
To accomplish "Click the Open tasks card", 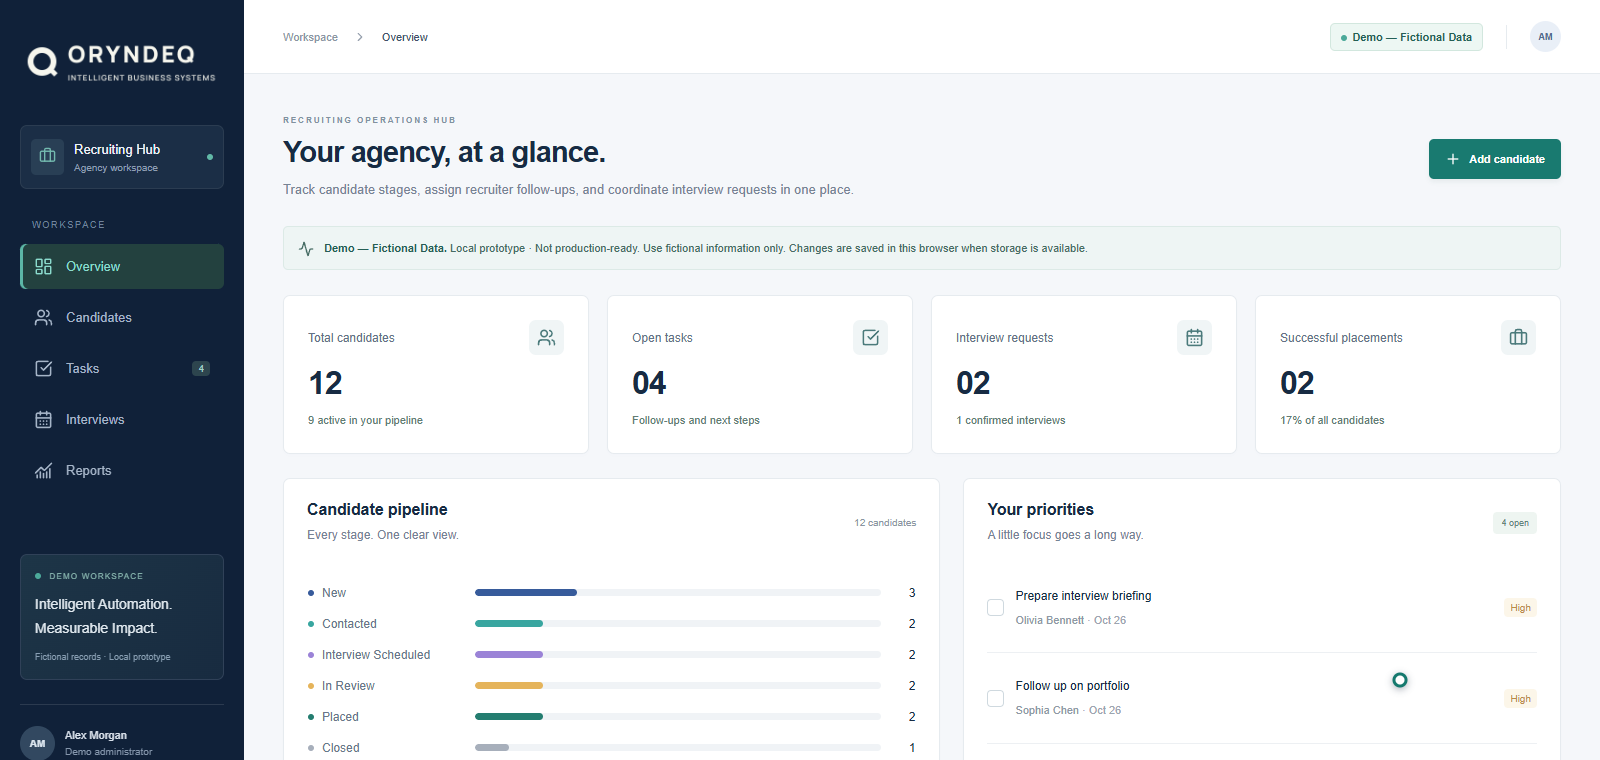I will click(760, 375).
